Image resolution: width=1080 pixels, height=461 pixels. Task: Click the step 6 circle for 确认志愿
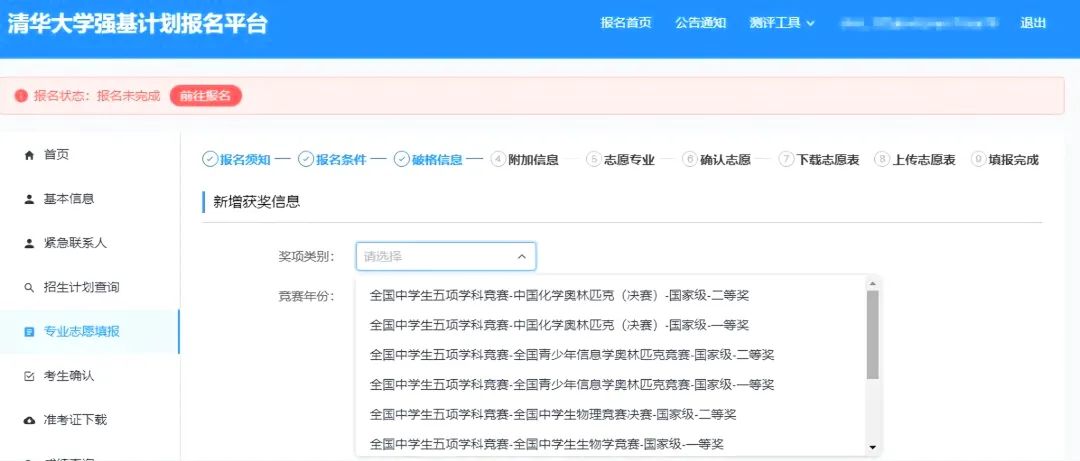(x=690, y=159)
